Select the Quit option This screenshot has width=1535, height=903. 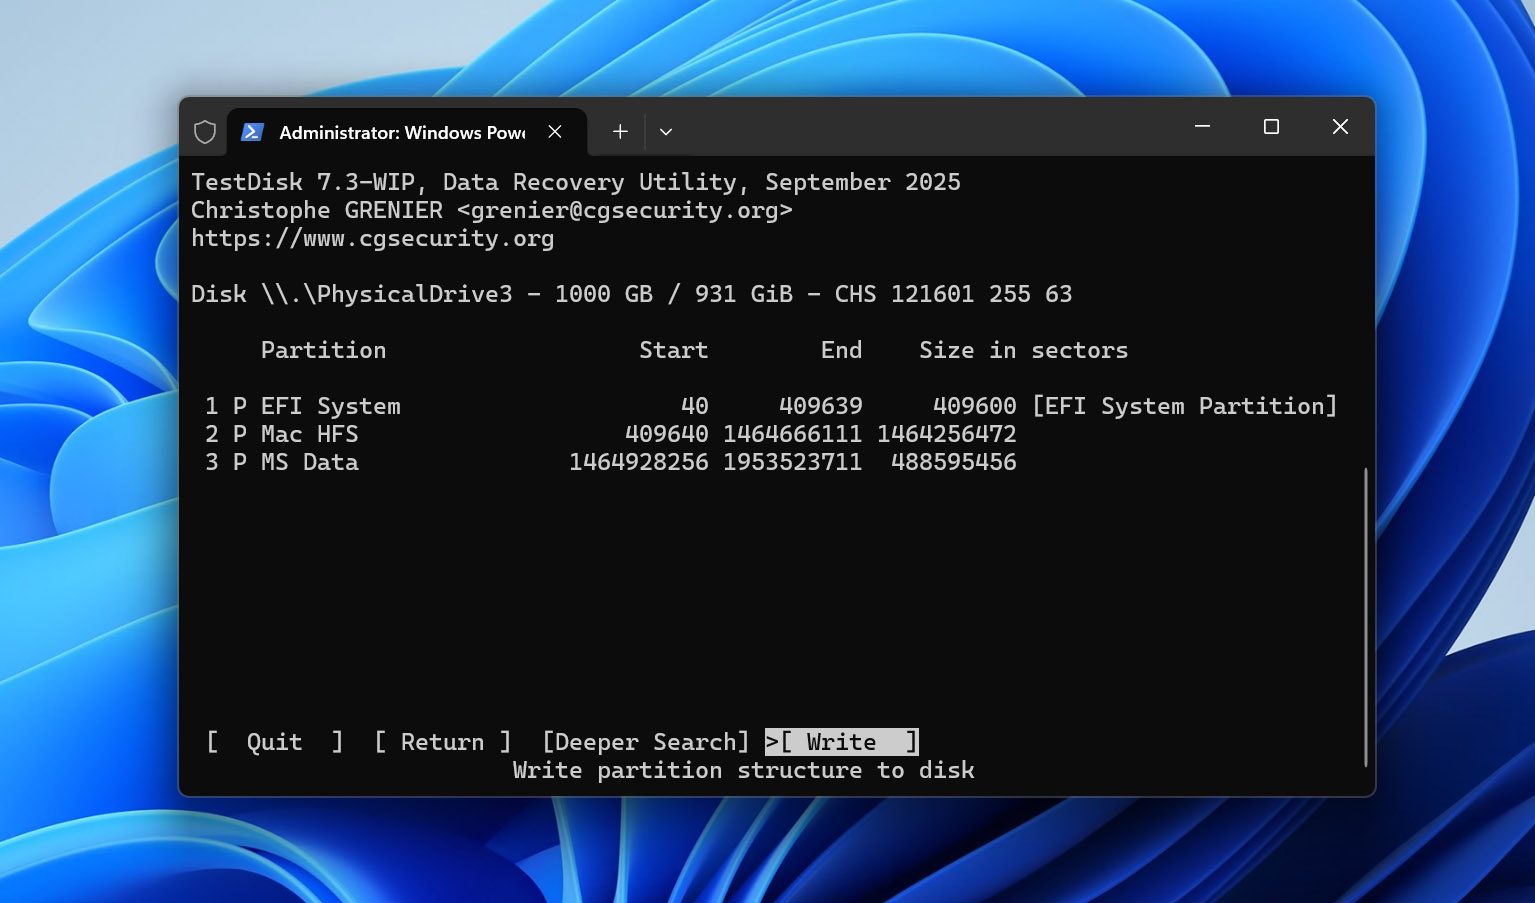tap(275, 742)
